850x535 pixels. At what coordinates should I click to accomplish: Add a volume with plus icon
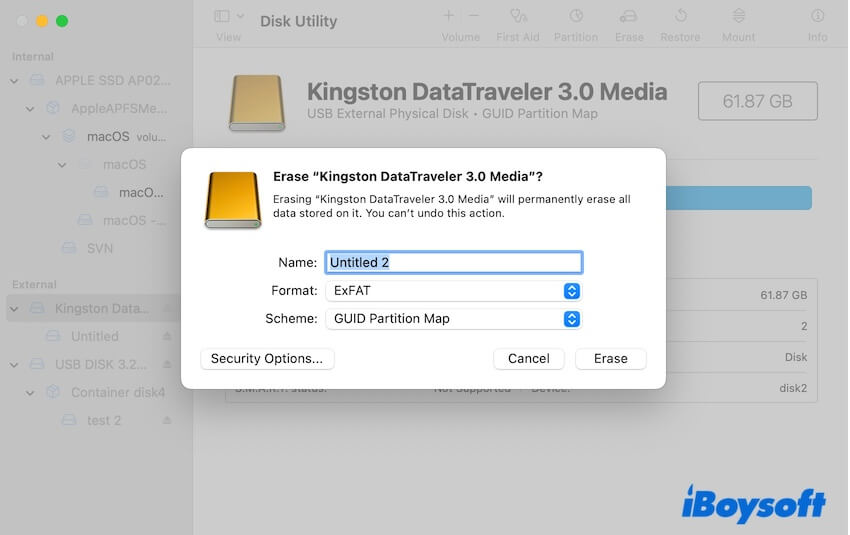[449, 16]
